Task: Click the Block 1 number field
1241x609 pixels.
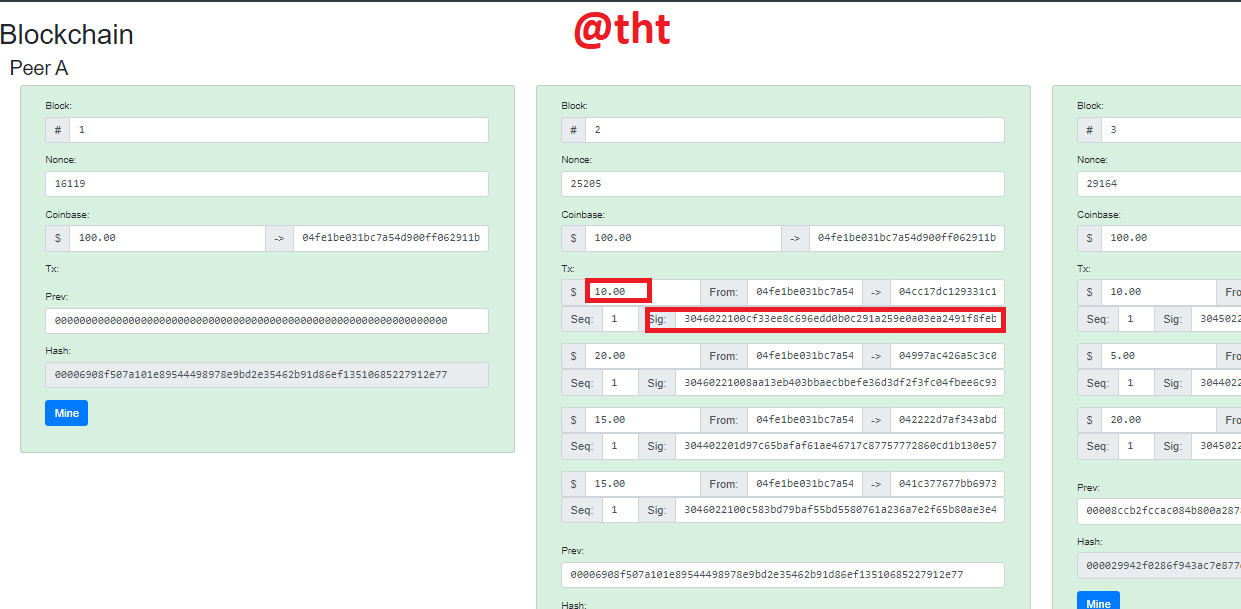Action: point(278,130)
